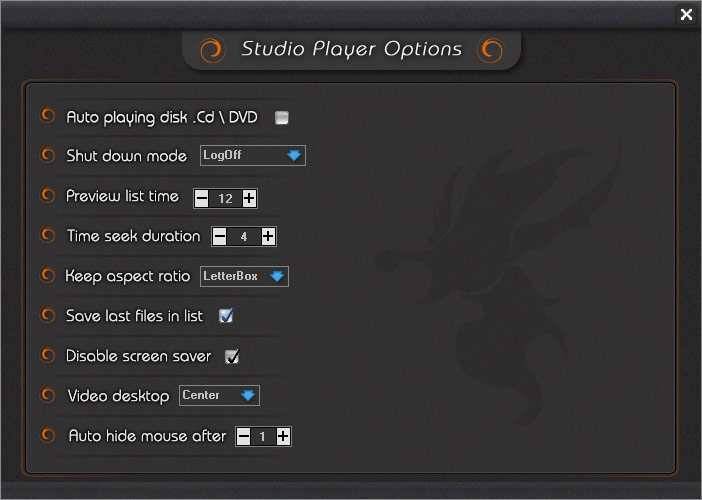Viewport: 702px width, 500px height.
Task: Click swirl bullet beside Auto playing disk
Action: coord(47,116)
